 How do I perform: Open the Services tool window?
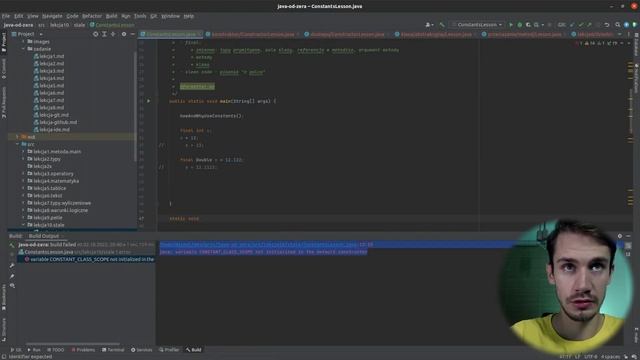click(141, 350)
